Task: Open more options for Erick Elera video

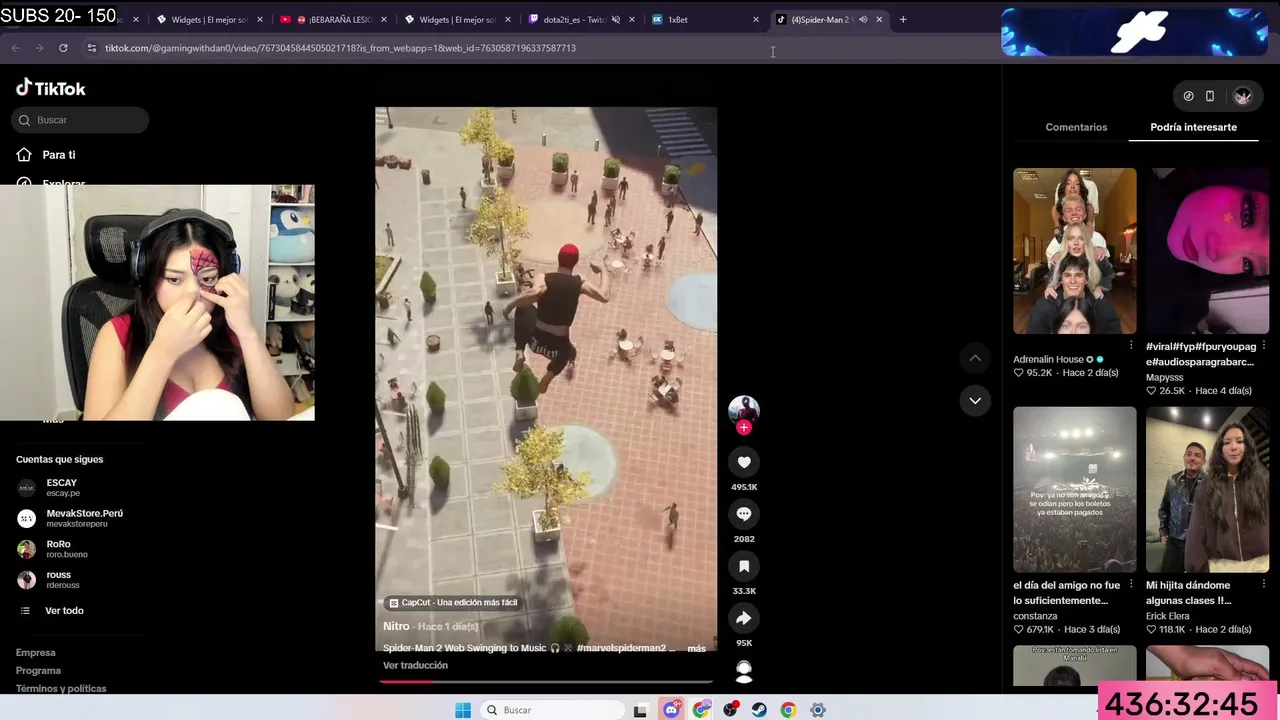Action: (x=1264, y=585)
